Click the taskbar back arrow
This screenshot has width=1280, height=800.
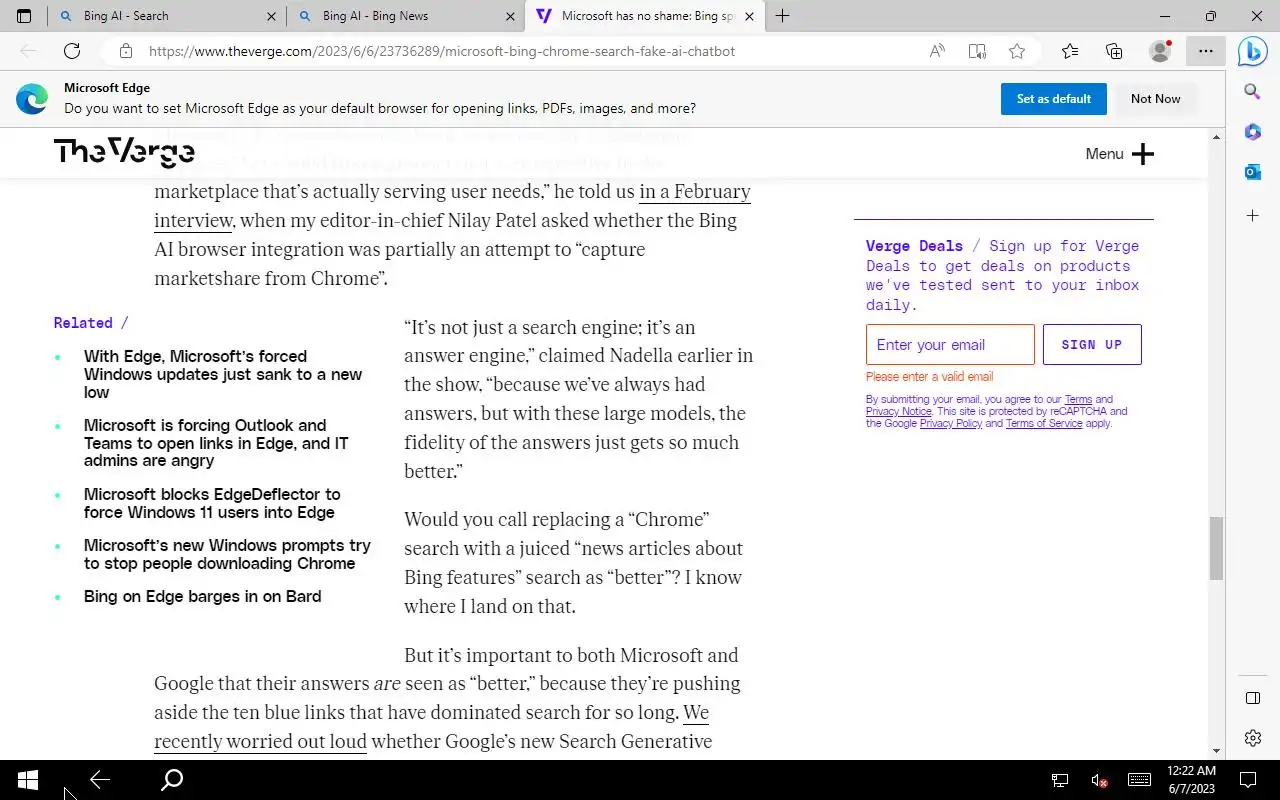click(x=100, y=780)
